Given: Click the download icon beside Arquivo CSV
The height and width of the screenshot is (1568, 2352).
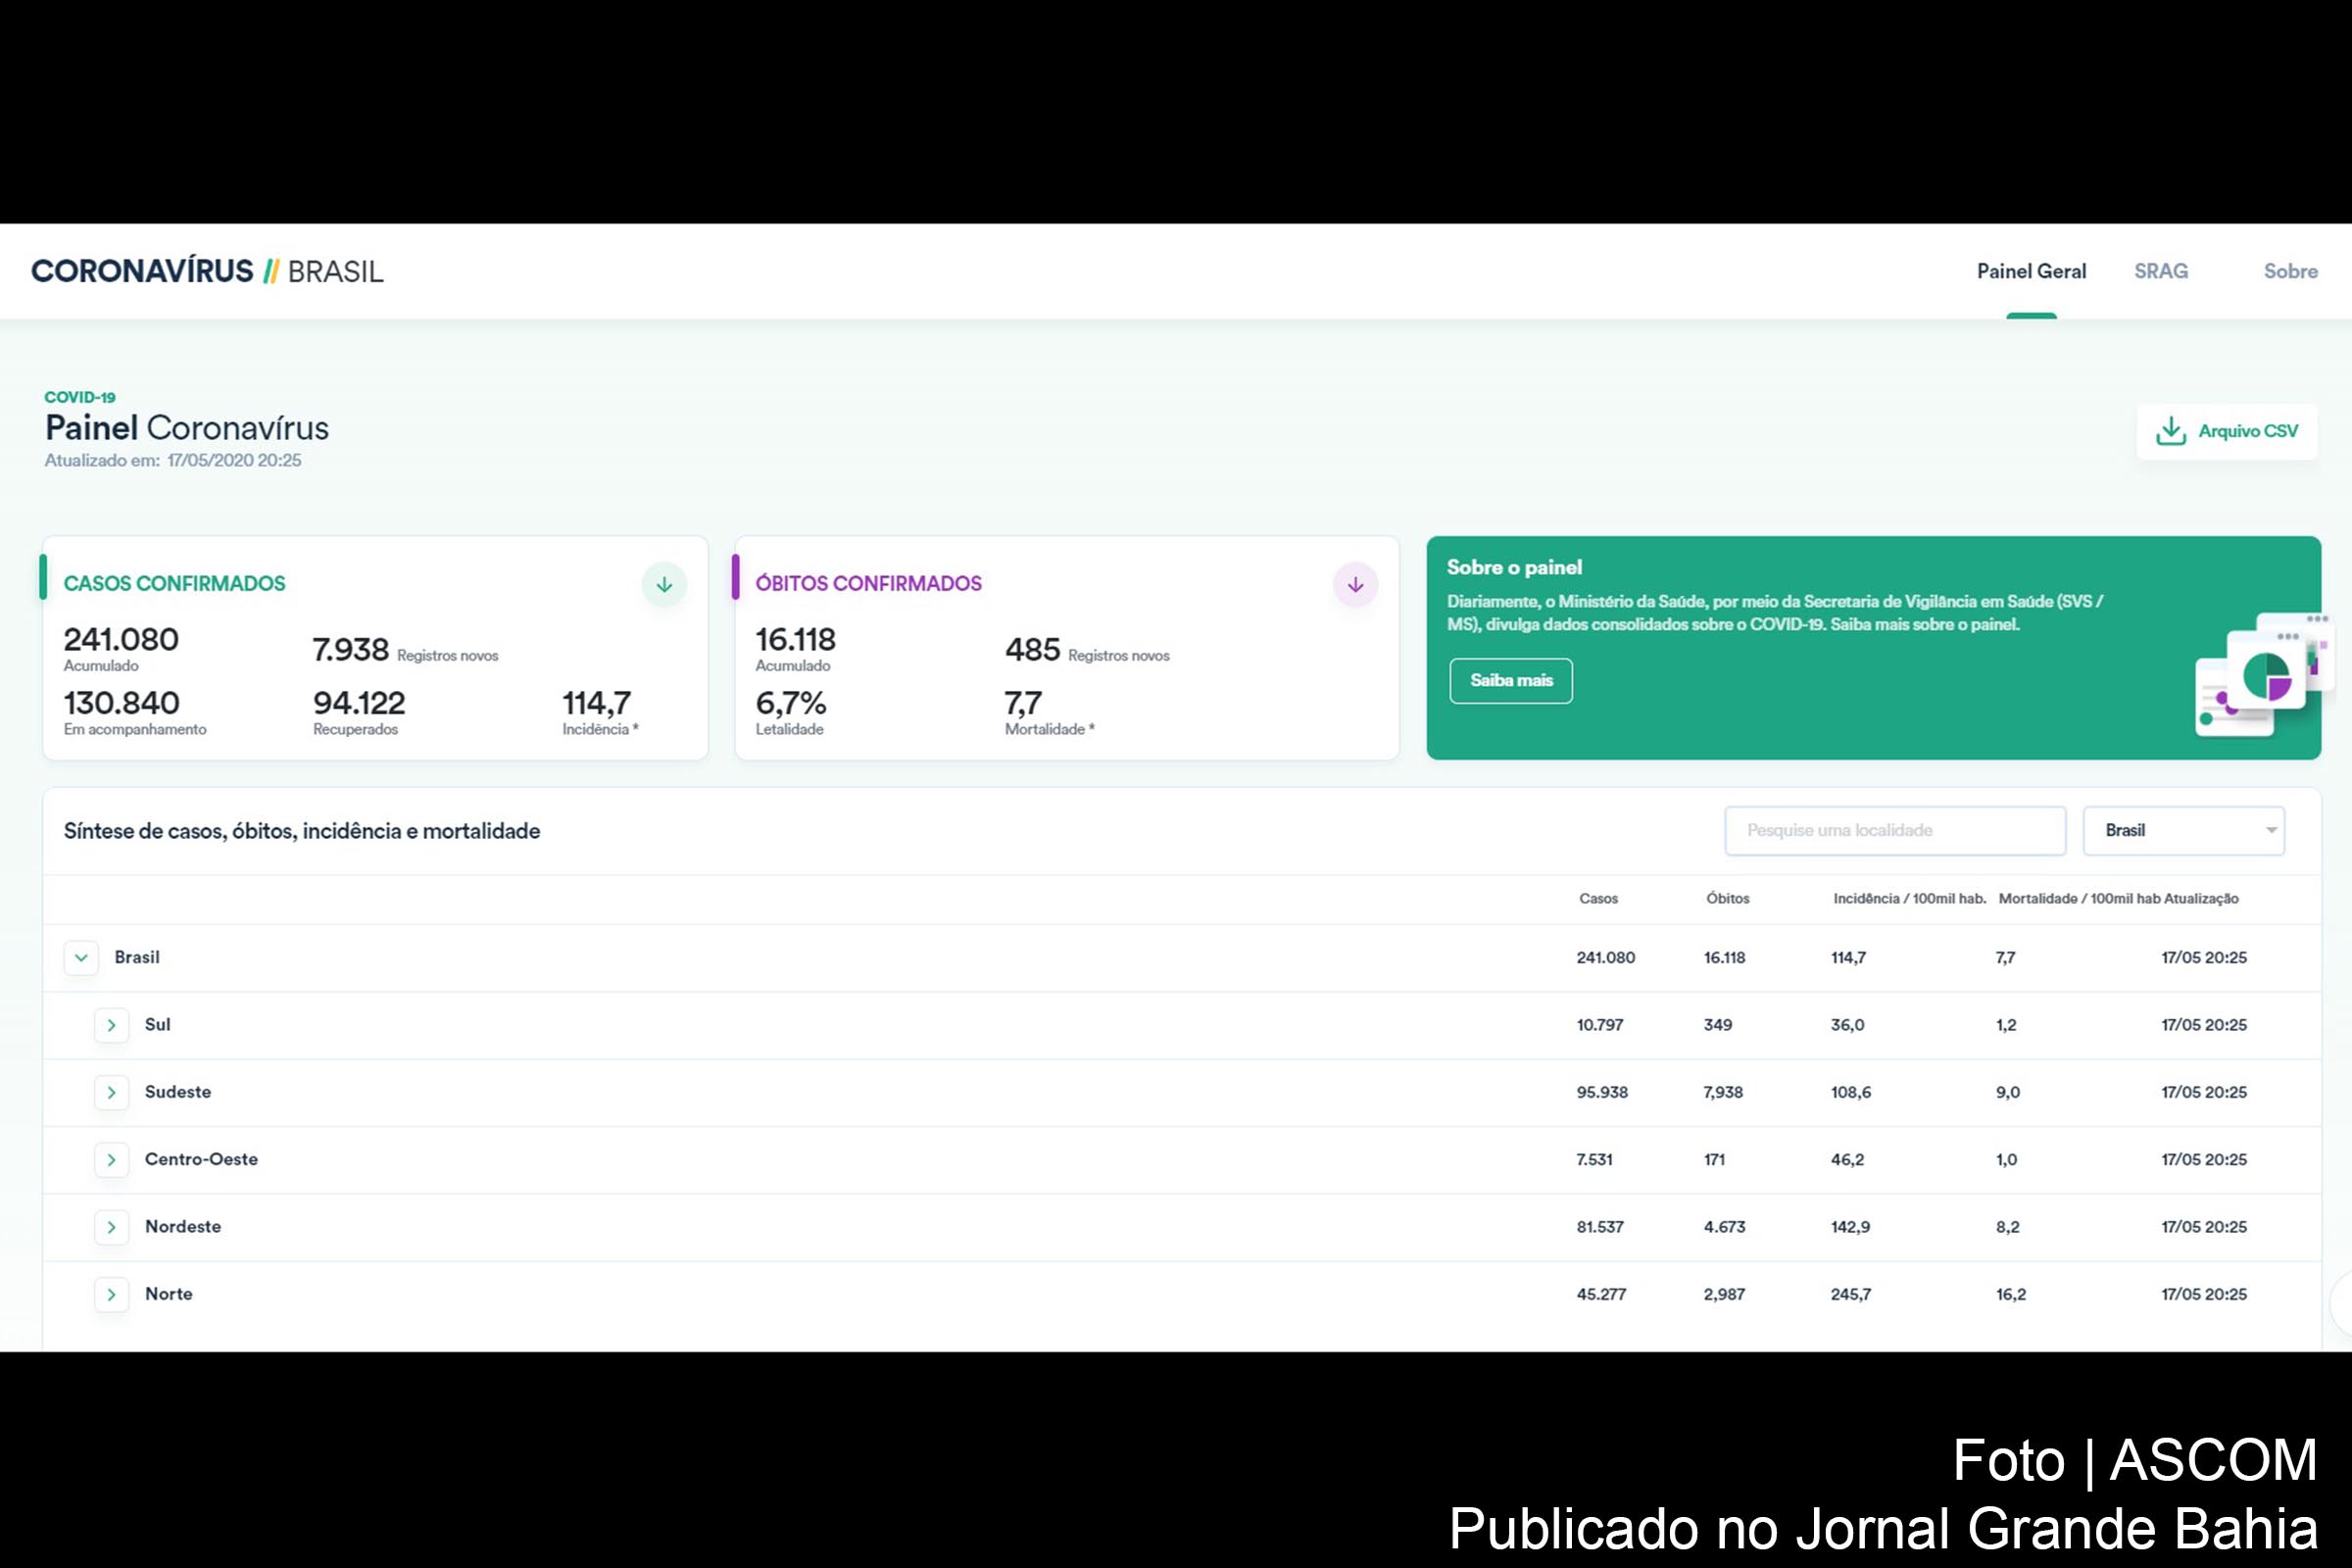Looking at the screenshot, I should [2170, 431].
